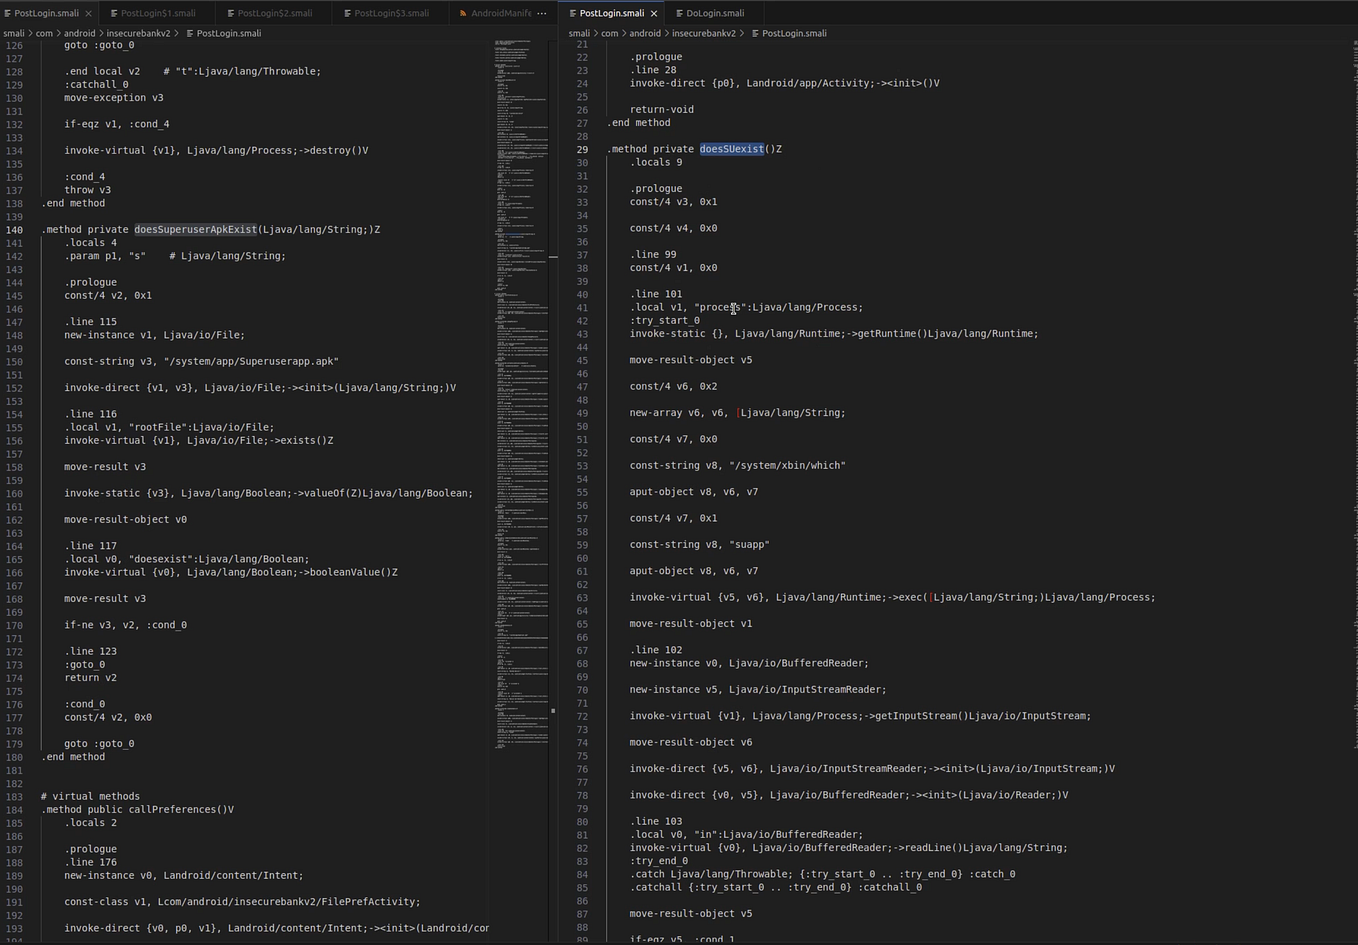
Task: Select the highlighted doesSUexist method name
Action: (x=731, y=148)
